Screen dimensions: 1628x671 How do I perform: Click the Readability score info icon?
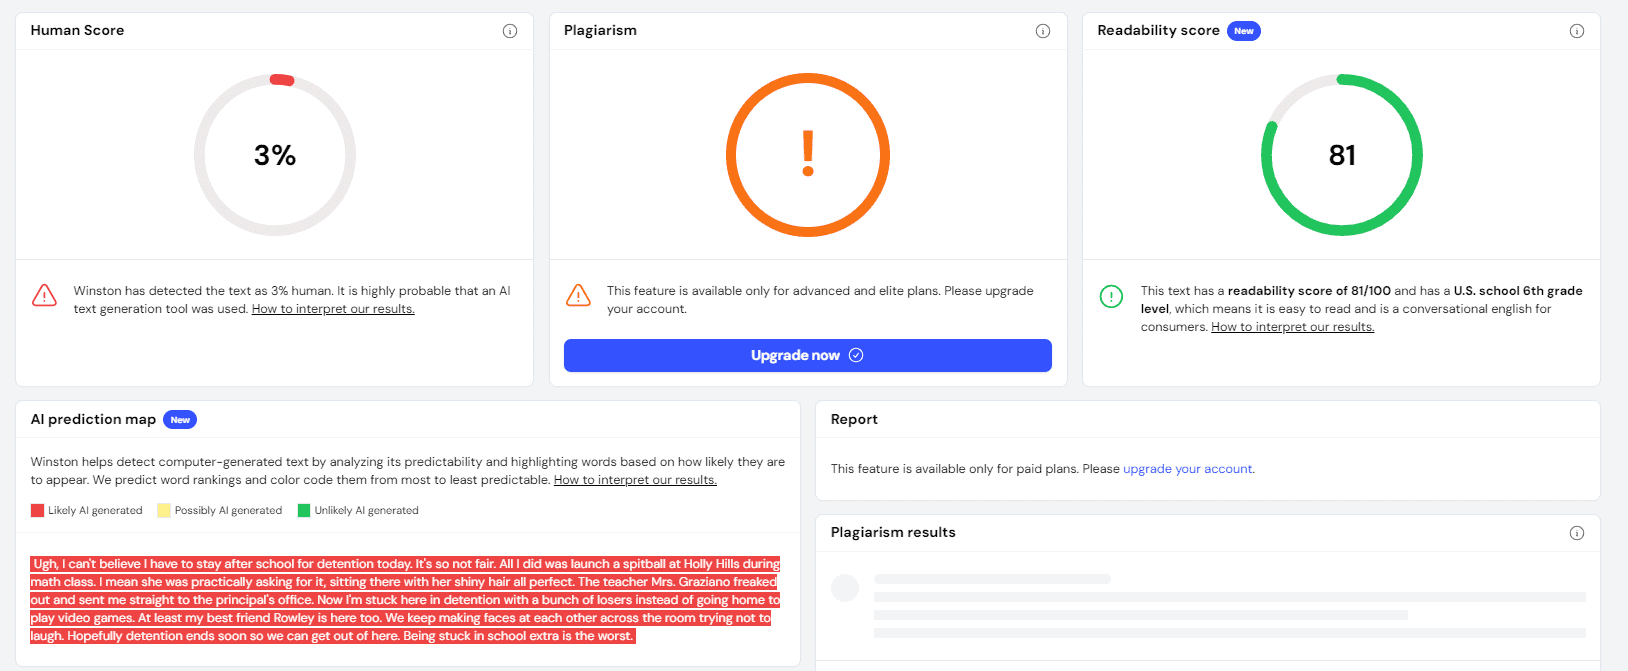(x=1577, y=31)
